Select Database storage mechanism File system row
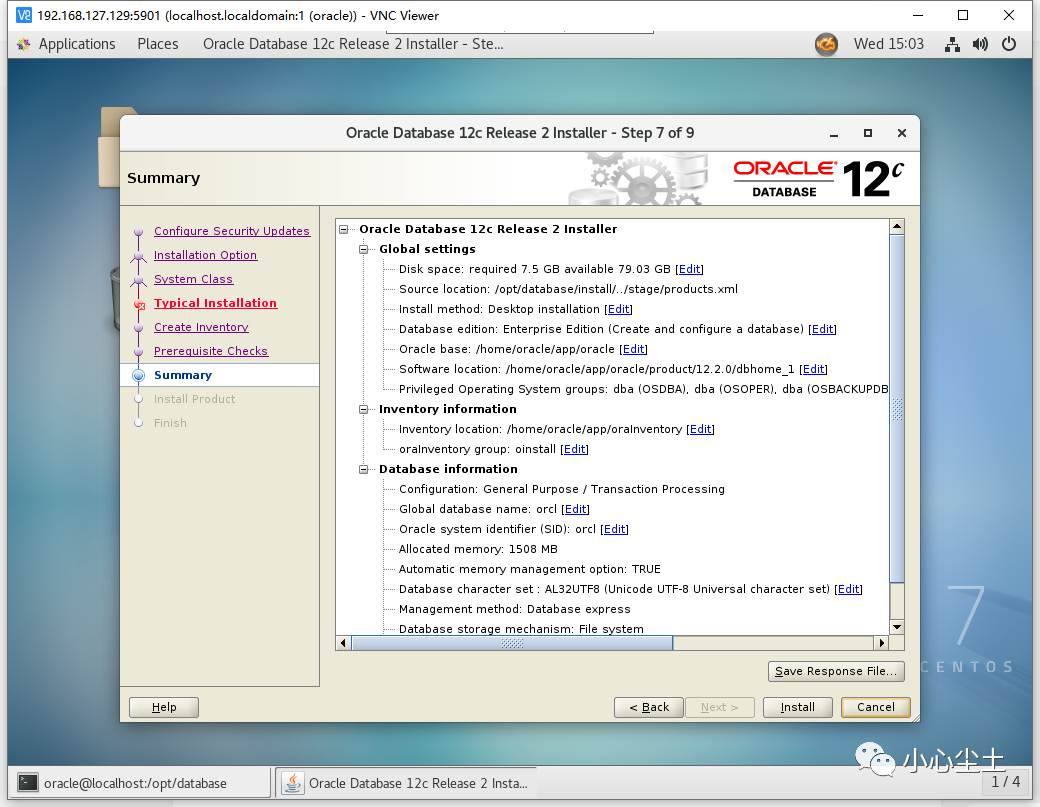This screenshot has width=1040, height=807. [x=521, y=629]
